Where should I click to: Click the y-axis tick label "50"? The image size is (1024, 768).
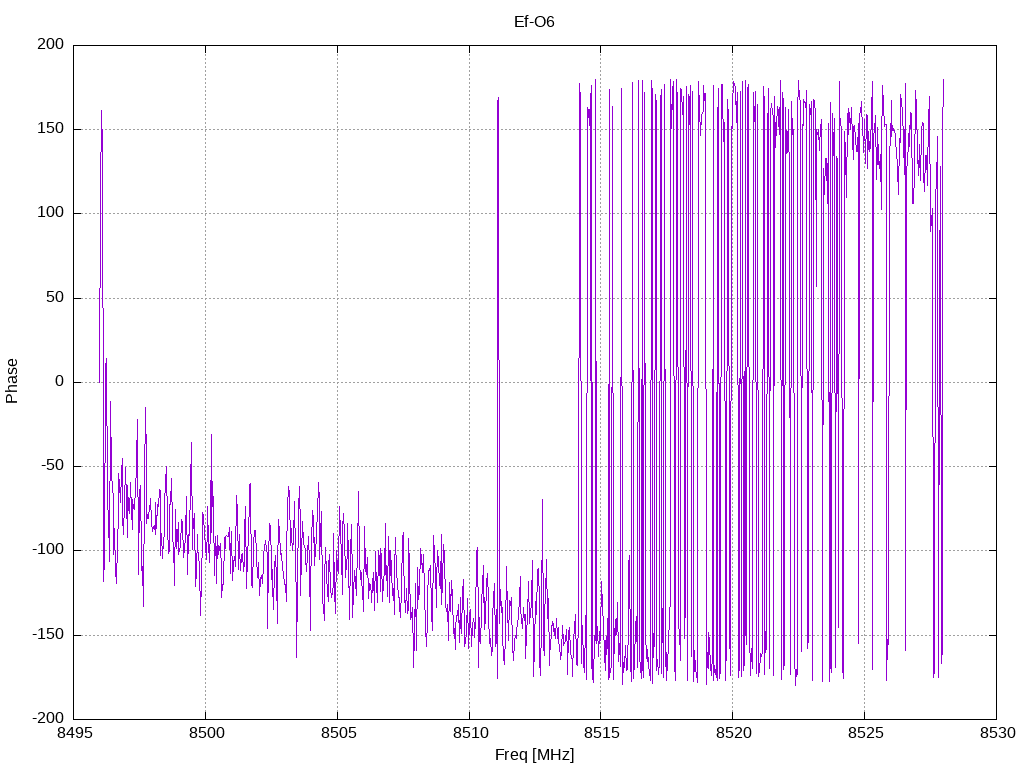coord(56,298)
